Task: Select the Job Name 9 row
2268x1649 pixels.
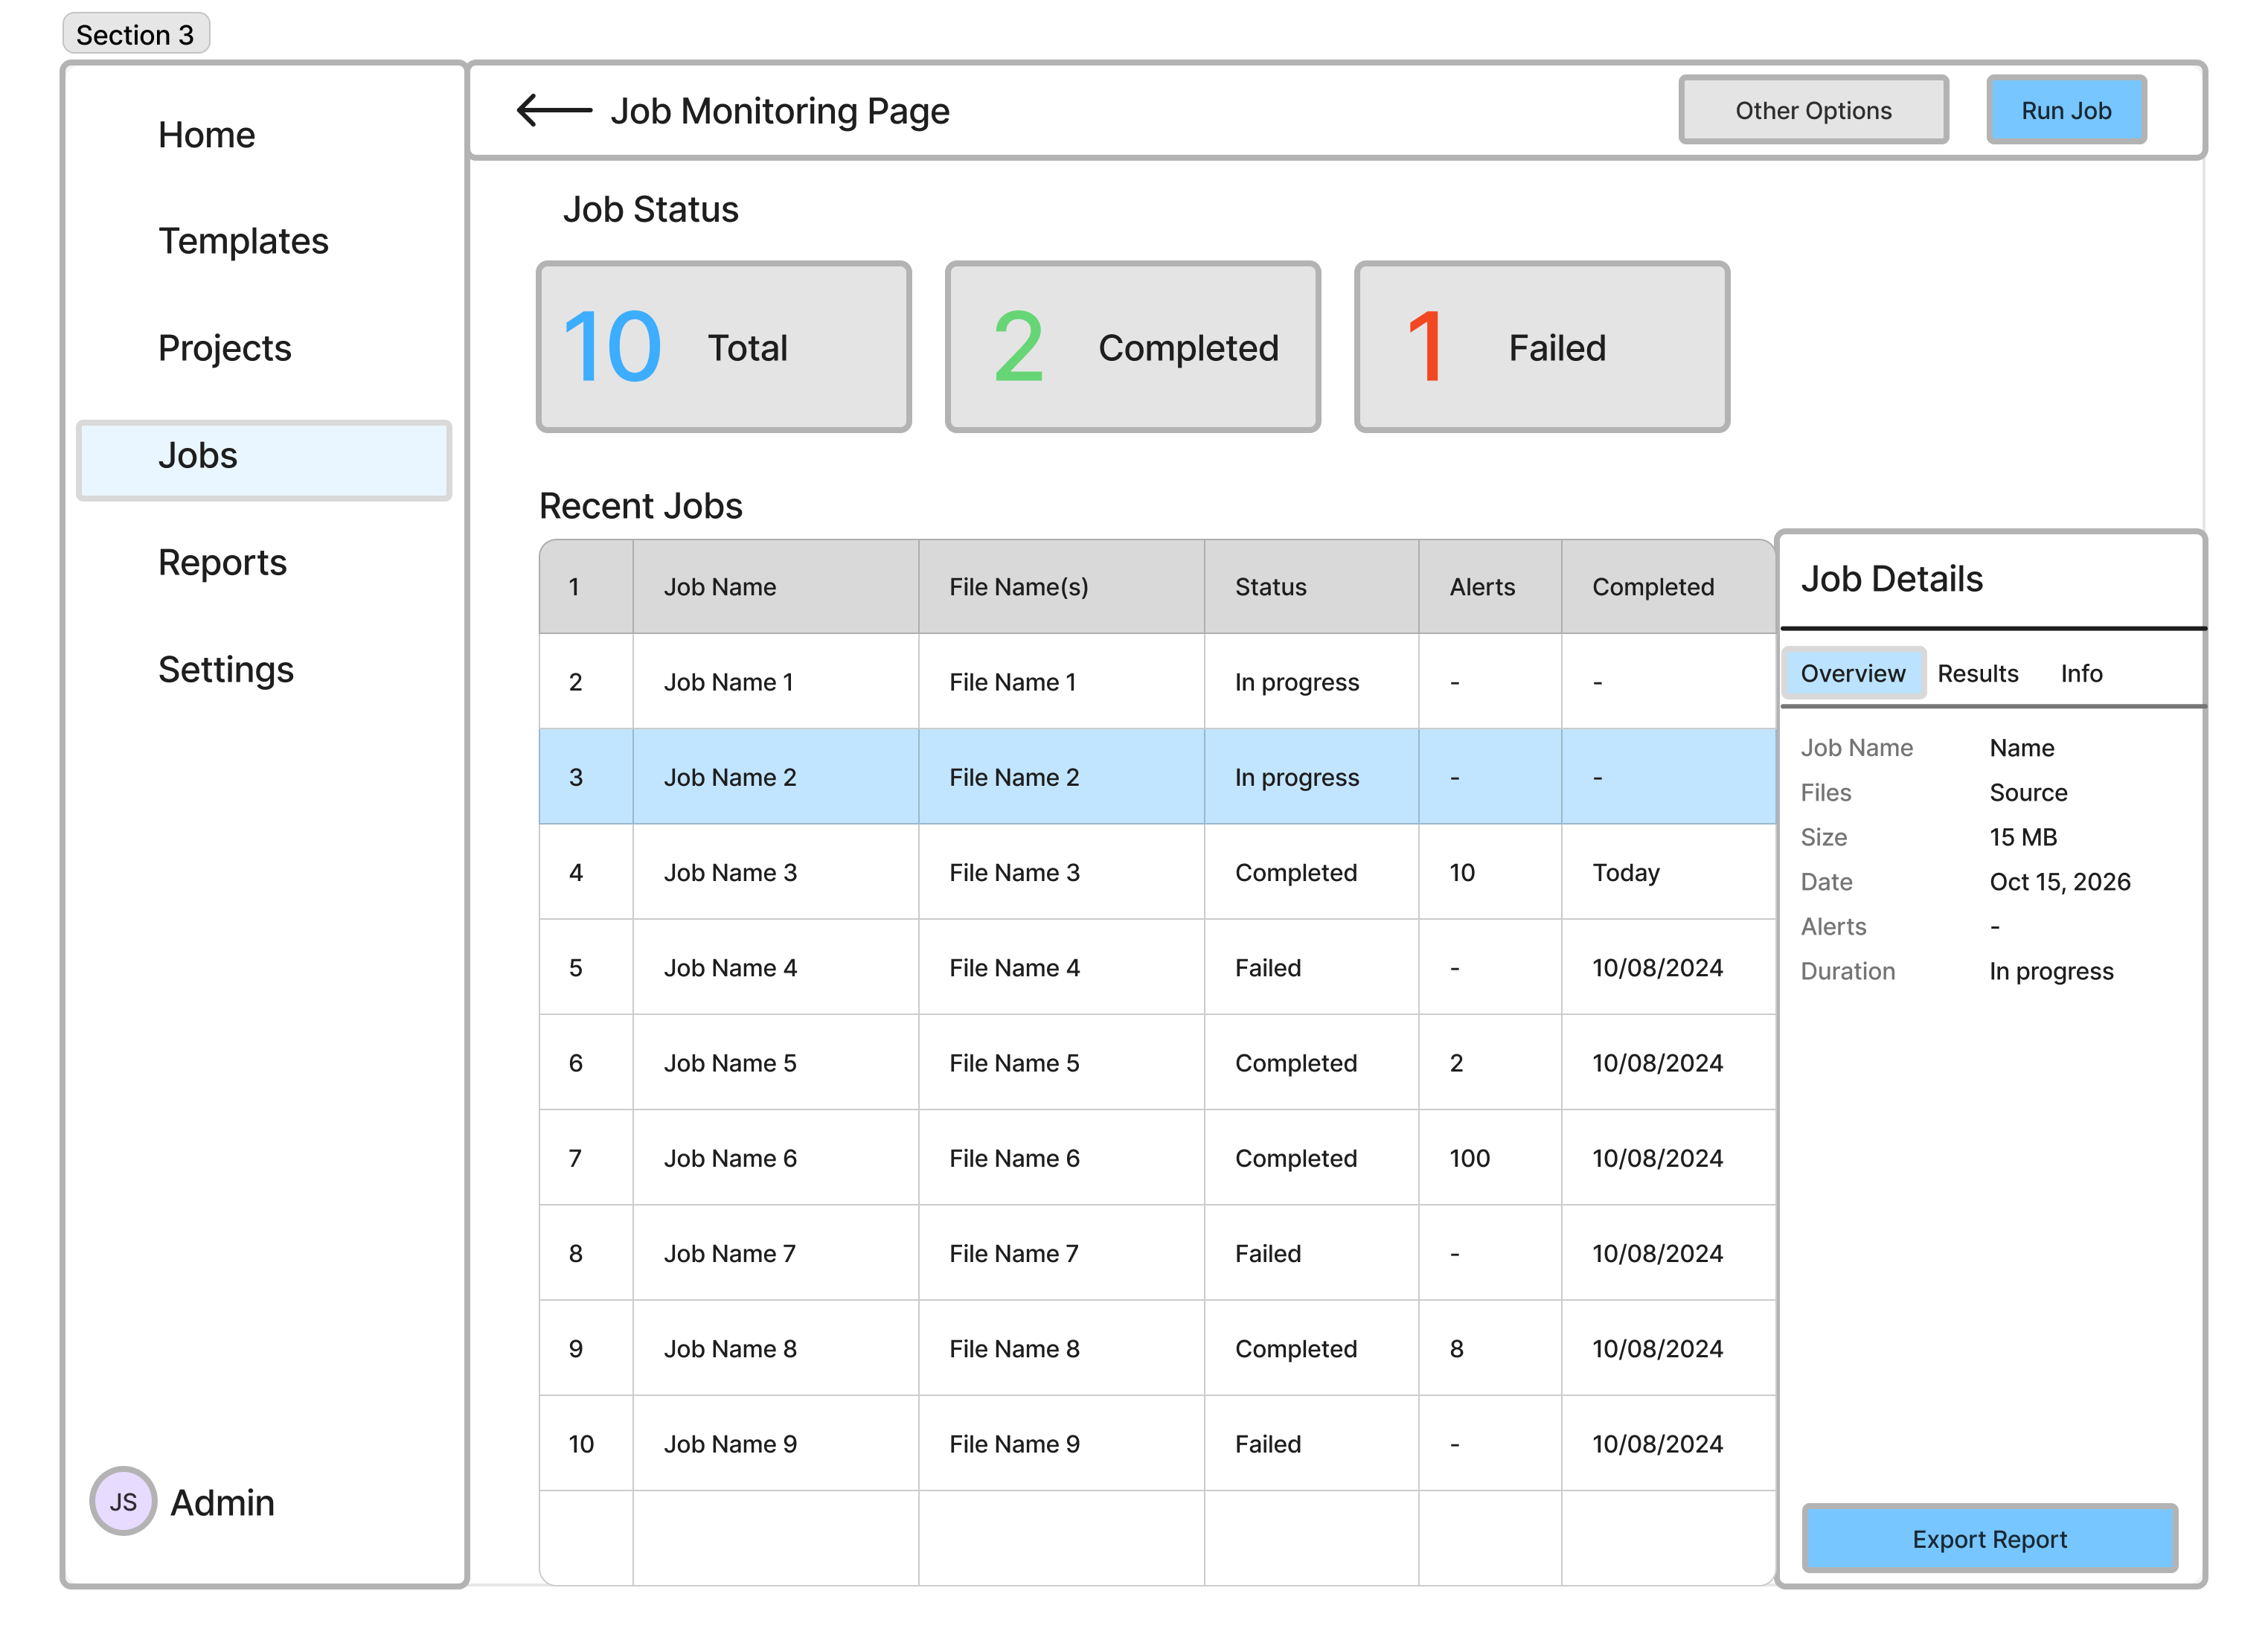Action: tap(1157, 1443)
